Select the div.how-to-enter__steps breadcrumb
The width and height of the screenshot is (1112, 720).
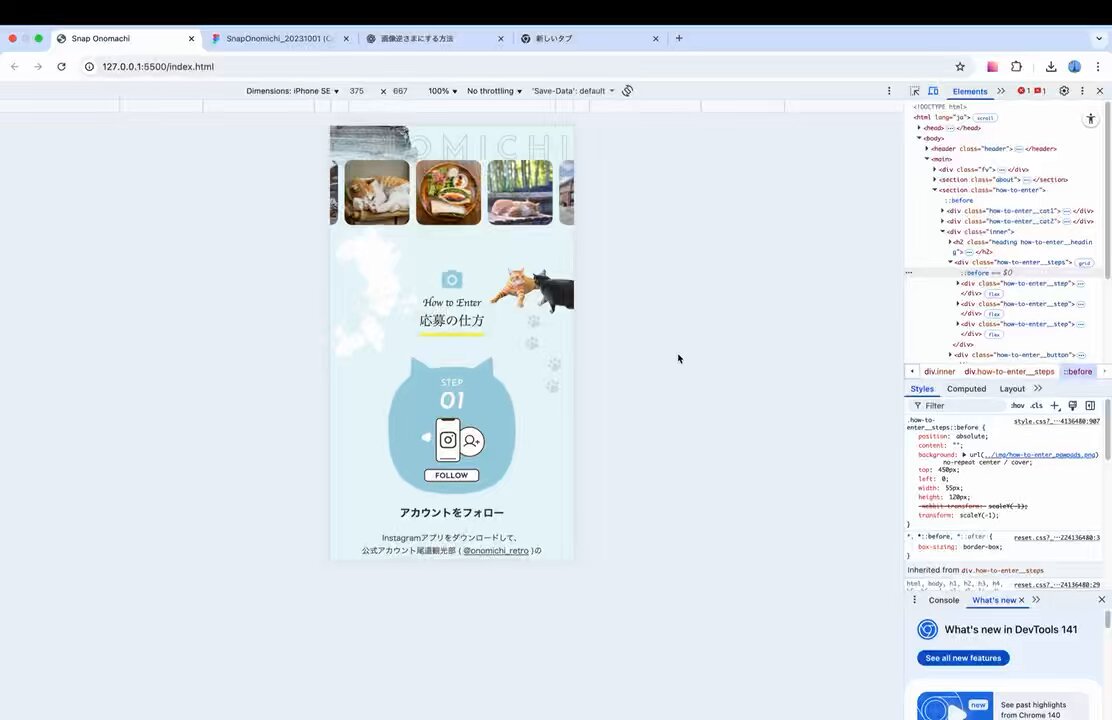point(1009,372)
